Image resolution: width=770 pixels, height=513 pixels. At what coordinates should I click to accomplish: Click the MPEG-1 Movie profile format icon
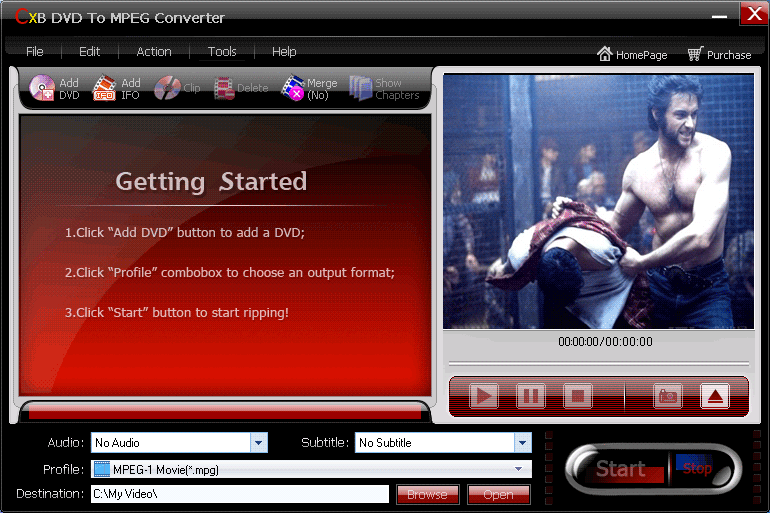pyautogui.click(x=102, y=469)
